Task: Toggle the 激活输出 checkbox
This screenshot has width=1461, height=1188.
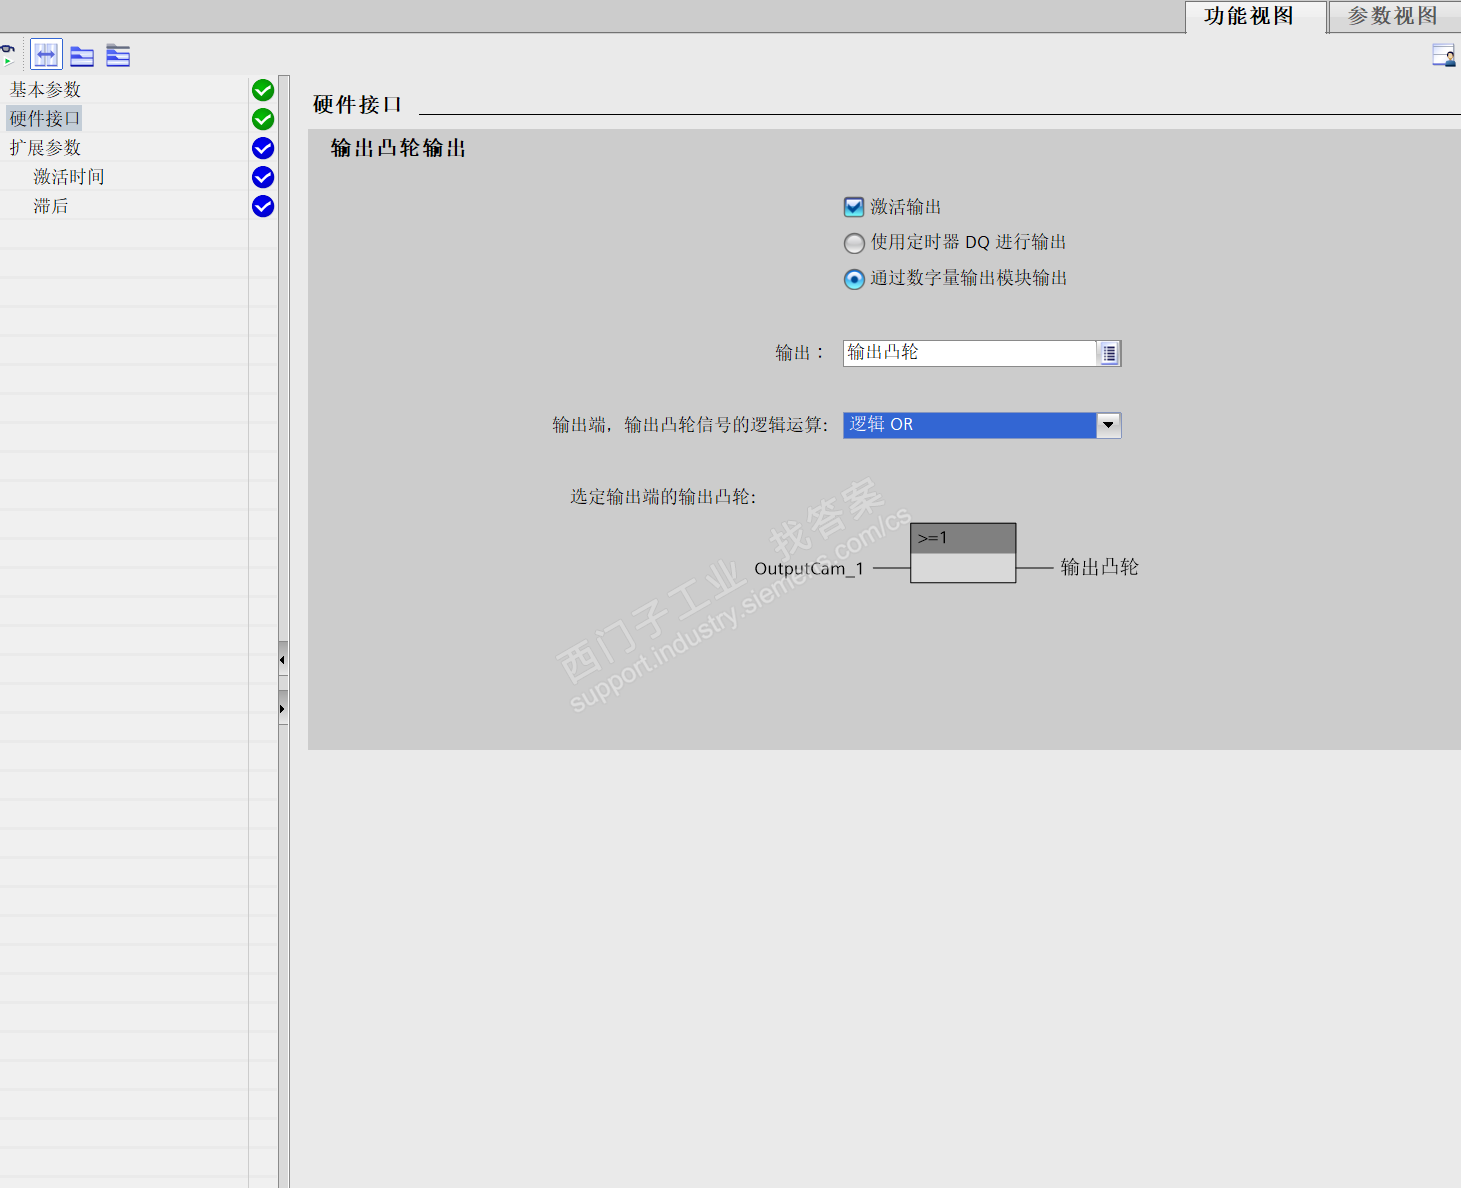Action: pos(854,207)
